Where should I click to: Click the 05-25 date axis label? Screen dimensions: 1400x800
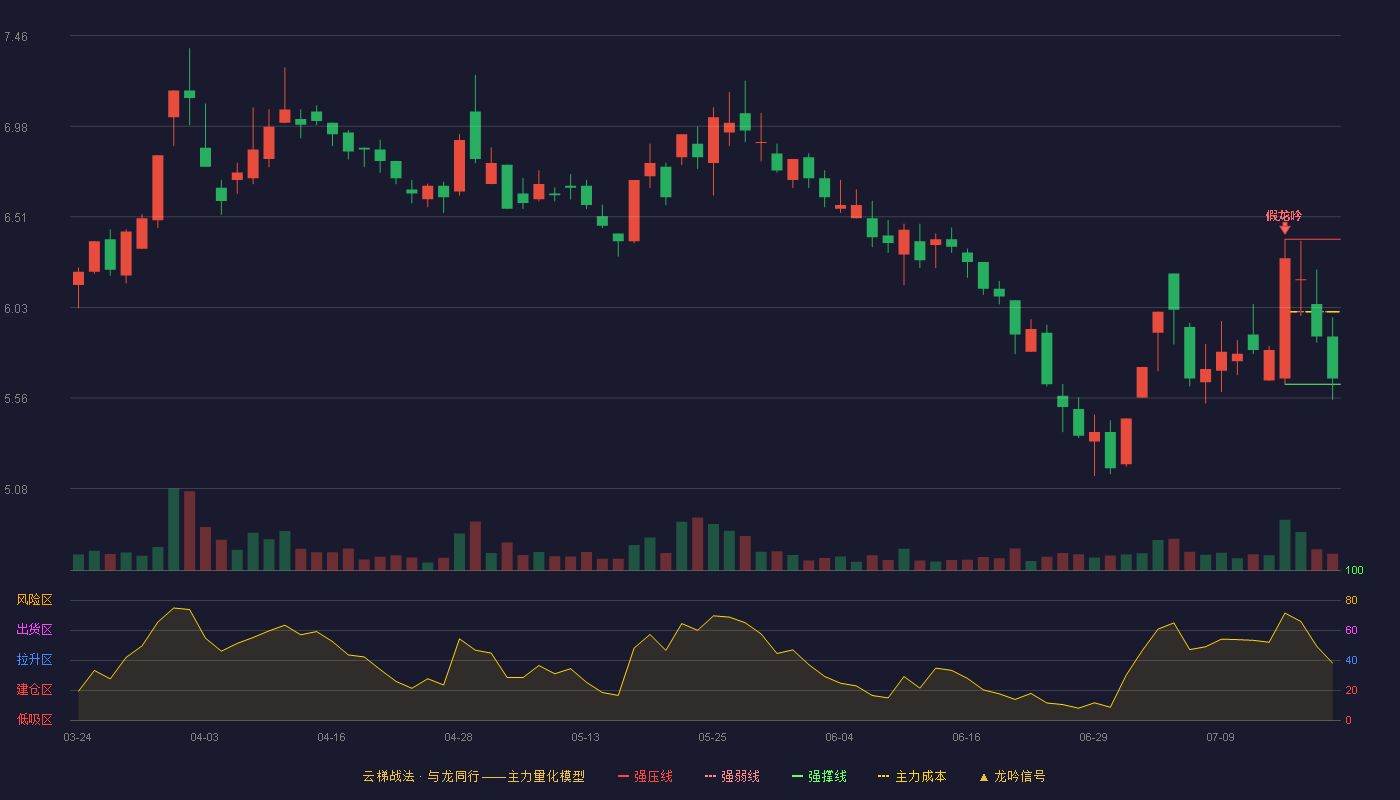[712, 737]
